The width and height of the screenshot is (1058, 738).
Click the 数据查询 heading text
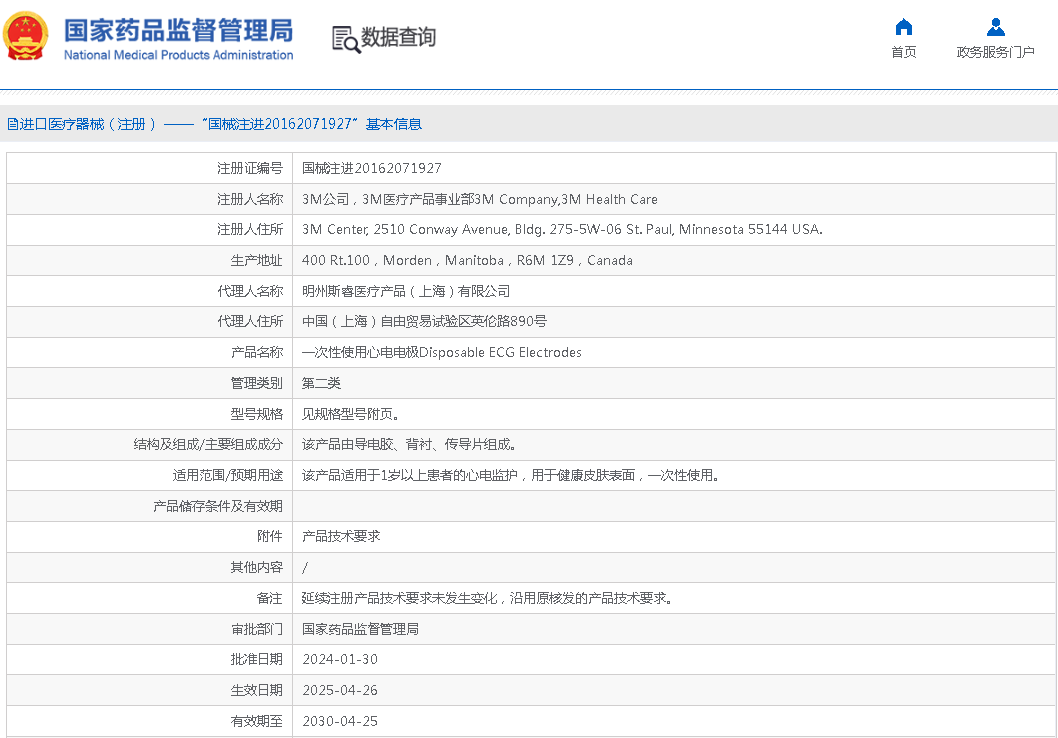(398, 38)
